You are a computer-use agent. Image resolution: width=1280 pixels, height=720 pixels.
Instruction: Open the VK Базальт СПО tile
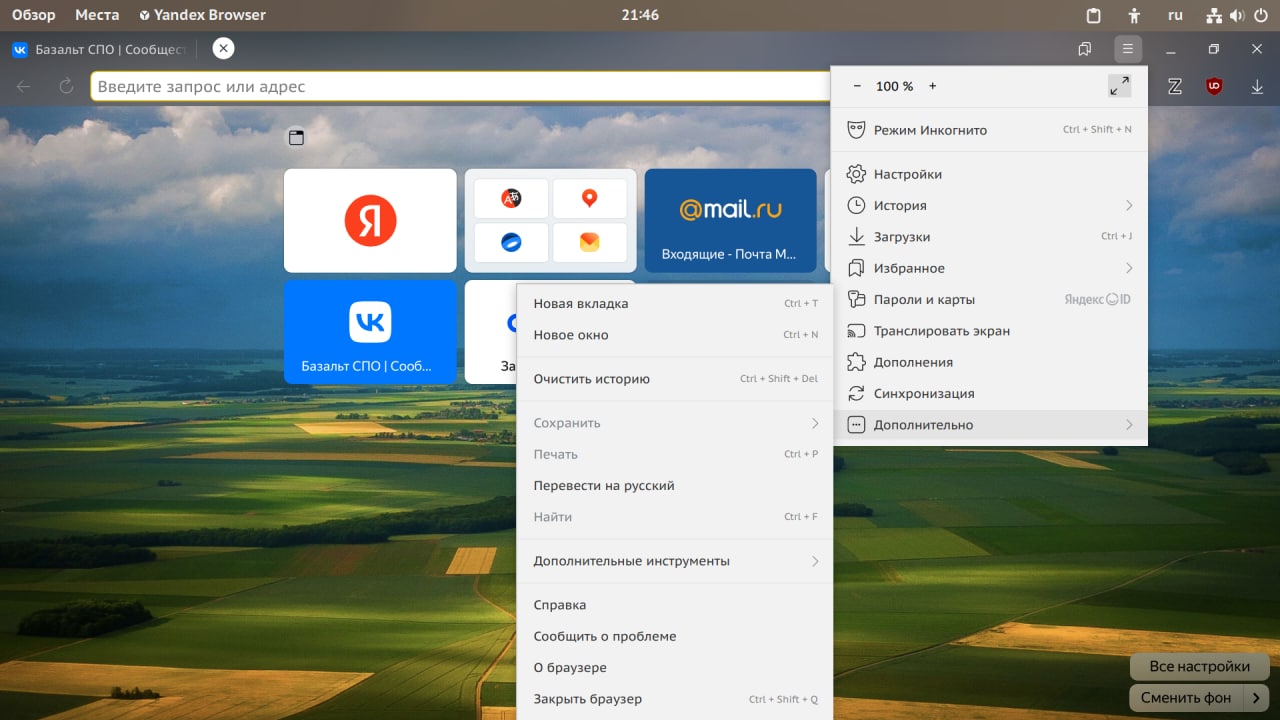click(370, 332)
